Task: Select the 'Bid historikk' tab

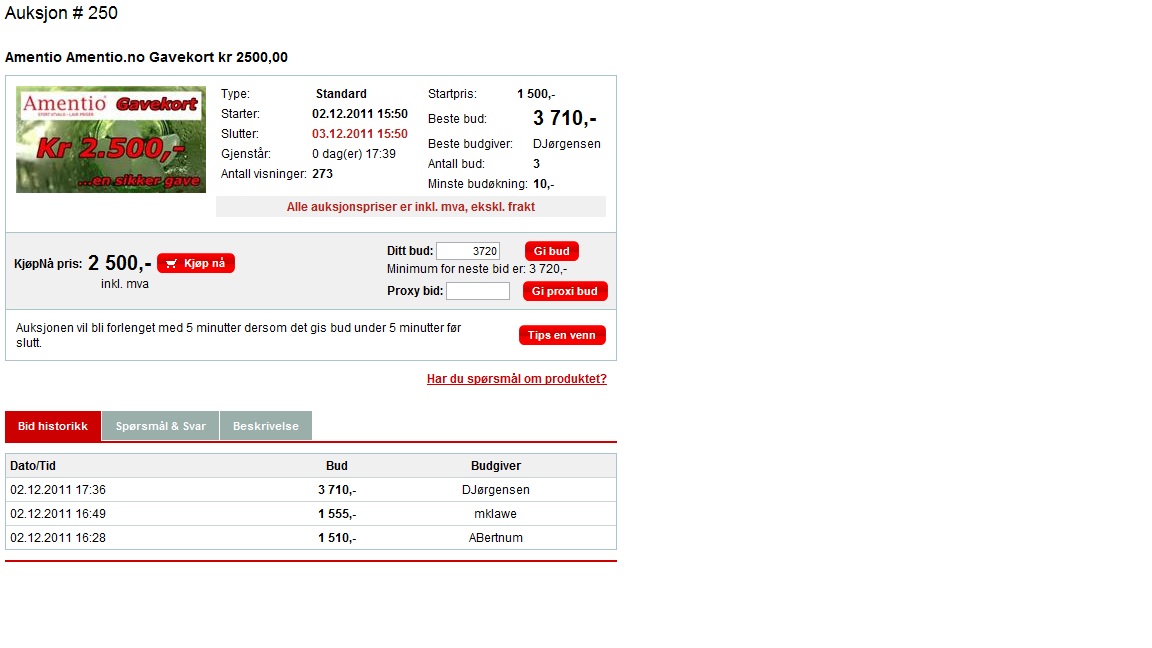Action: [53, 426]
